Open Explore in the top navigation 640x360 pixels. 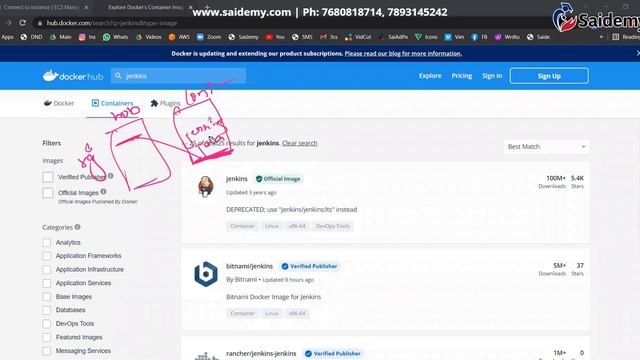click(x=430, y=76)
